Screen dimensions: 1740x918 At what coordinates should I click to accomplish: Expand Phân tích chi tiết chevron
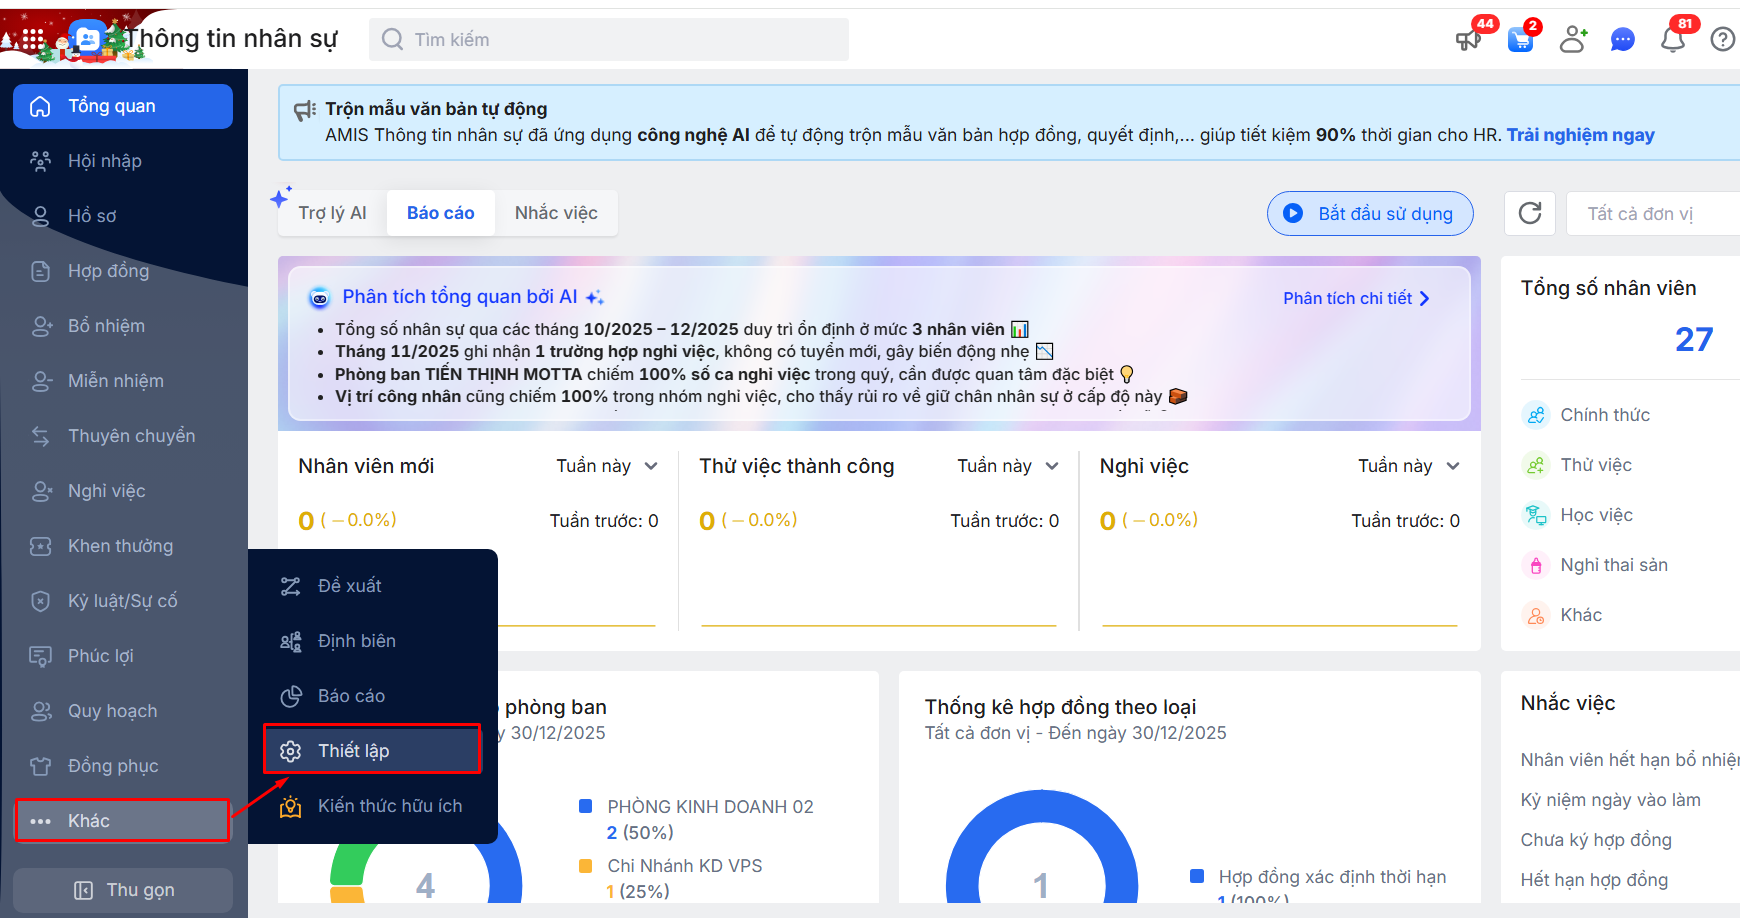point(1425,298)
